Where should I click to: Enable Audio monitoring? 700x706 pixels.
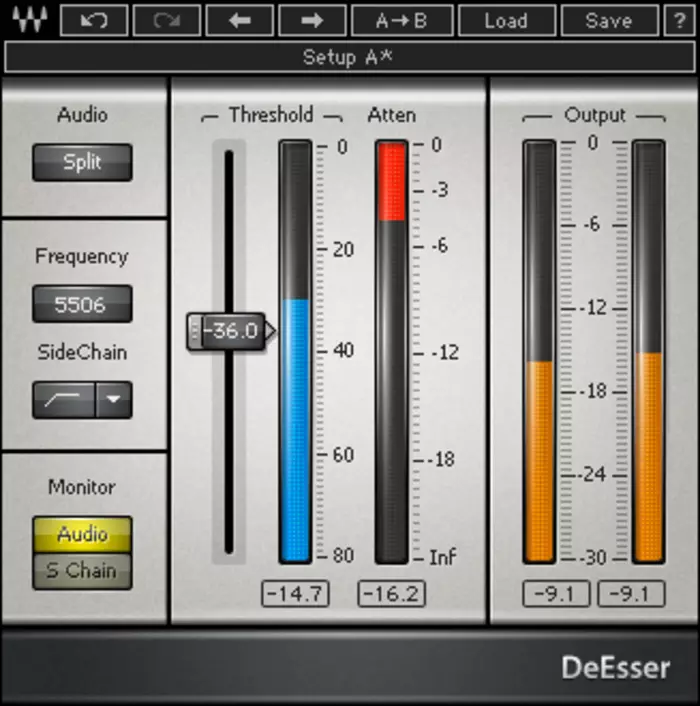tap(82, 534)
